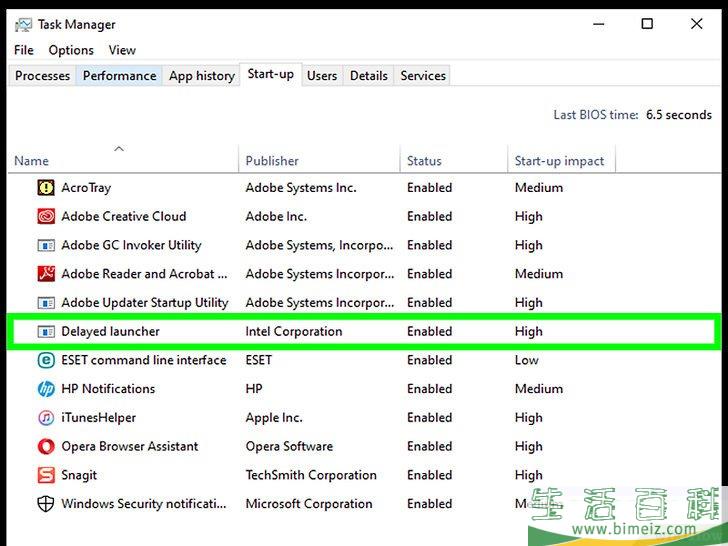Click the Apple Inc. publisher cell

[274, 418]
